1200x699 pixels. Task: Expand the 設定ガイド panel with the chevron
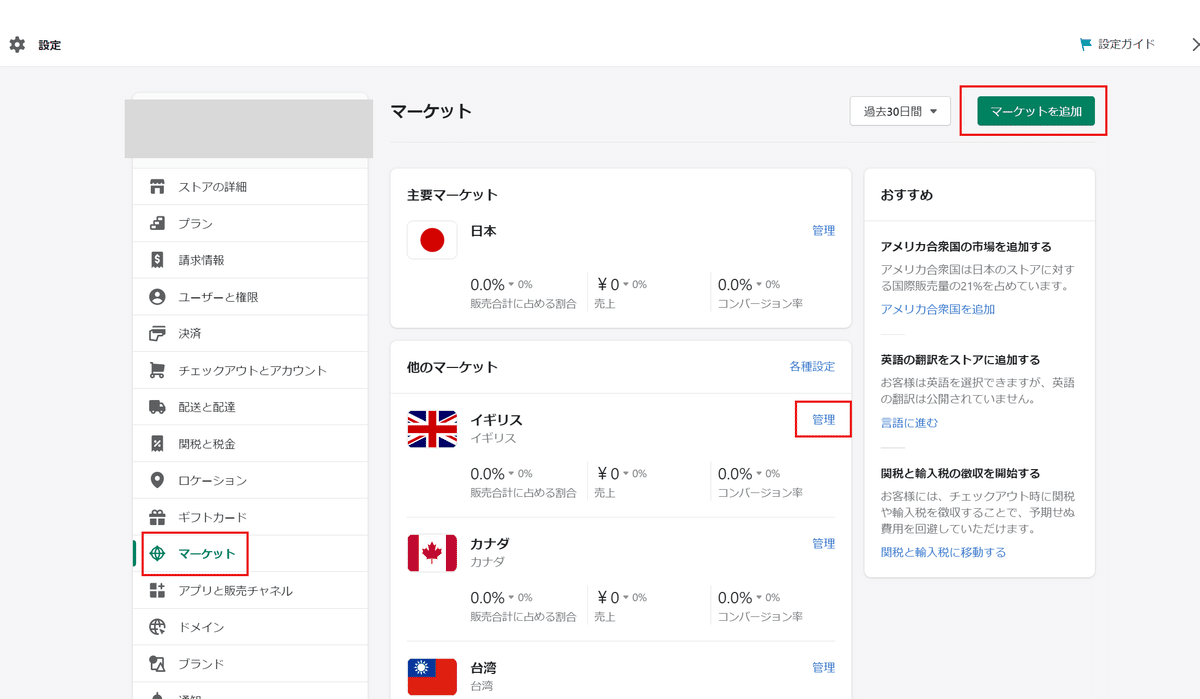click(1196, 44)
